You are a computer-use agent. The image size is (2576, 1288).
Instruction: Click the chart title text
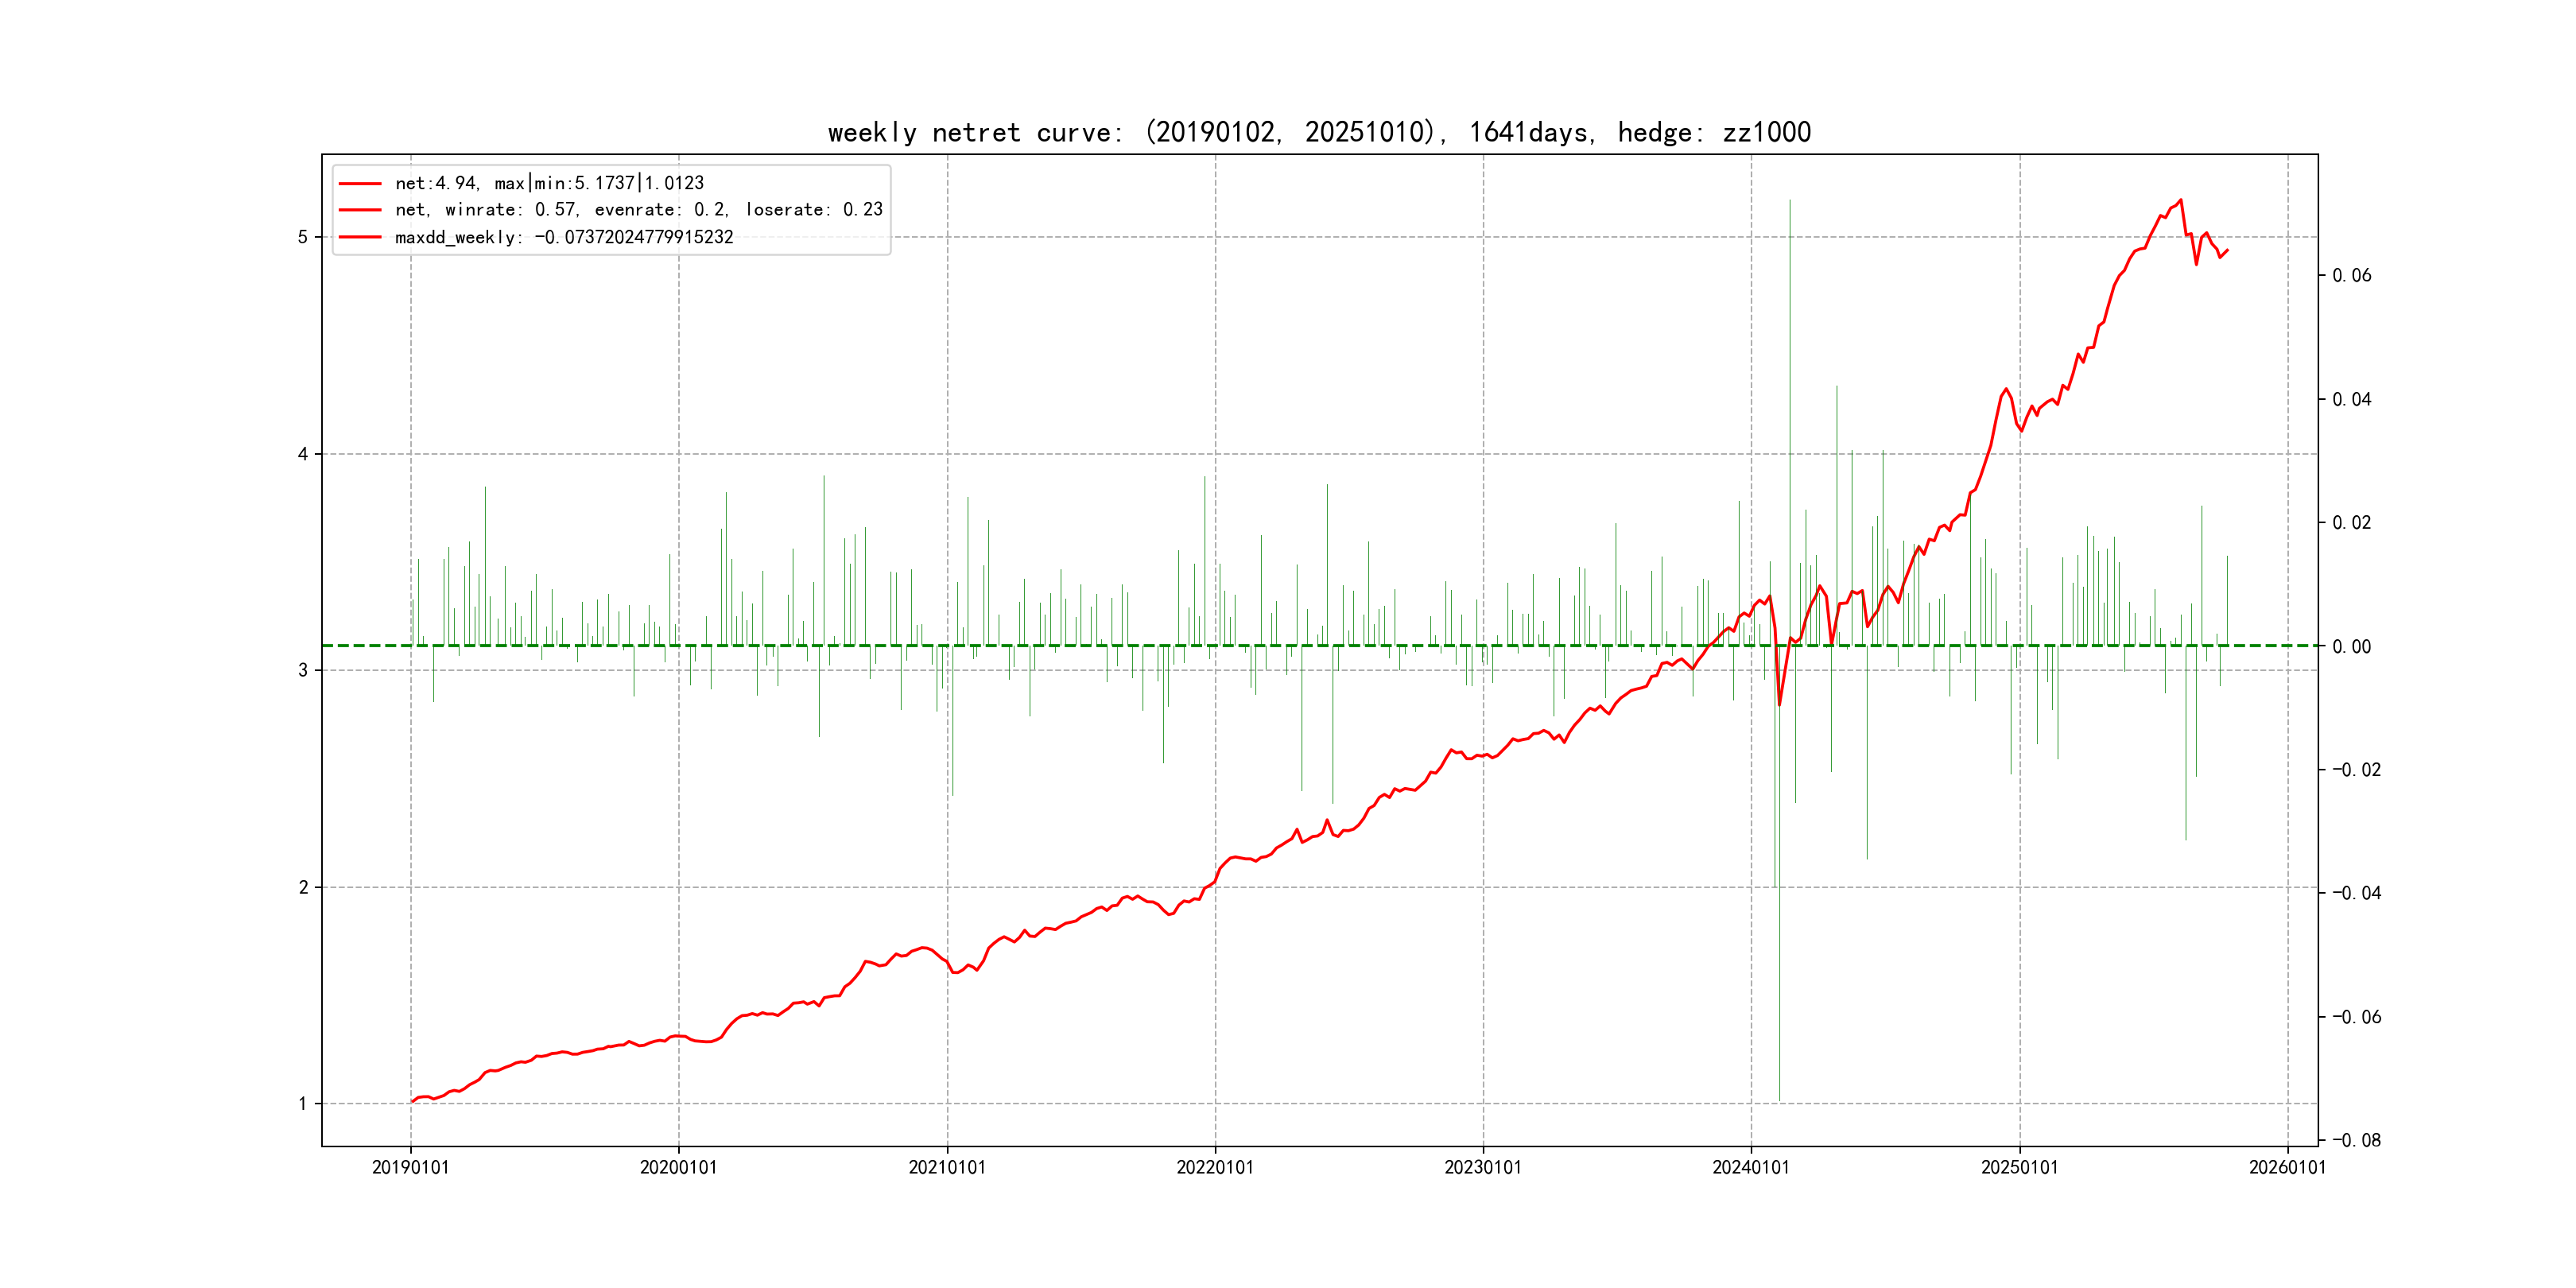(1319, 132)
